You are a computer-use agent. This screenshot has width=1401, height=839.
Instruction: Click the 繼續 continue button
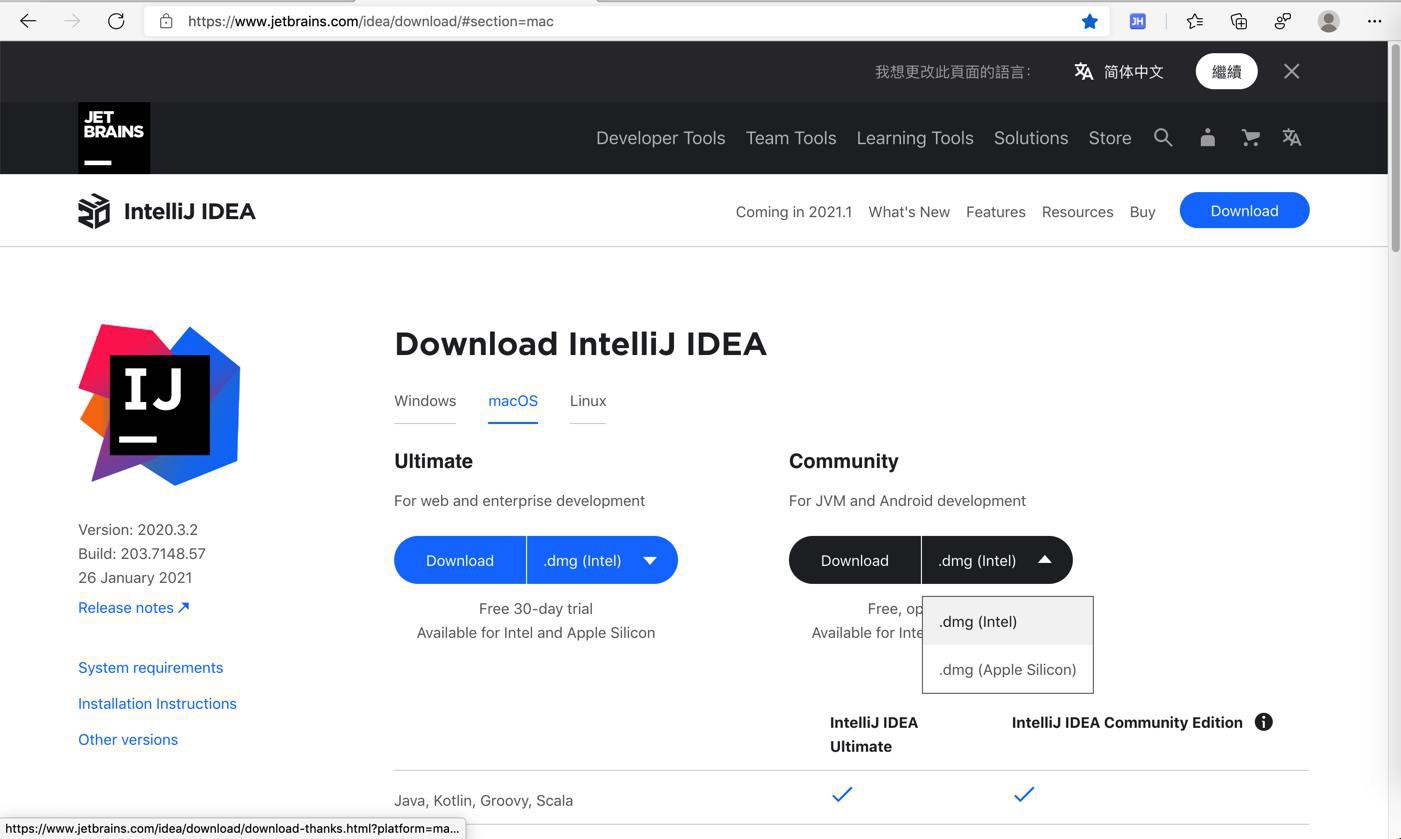point(1226,71)
